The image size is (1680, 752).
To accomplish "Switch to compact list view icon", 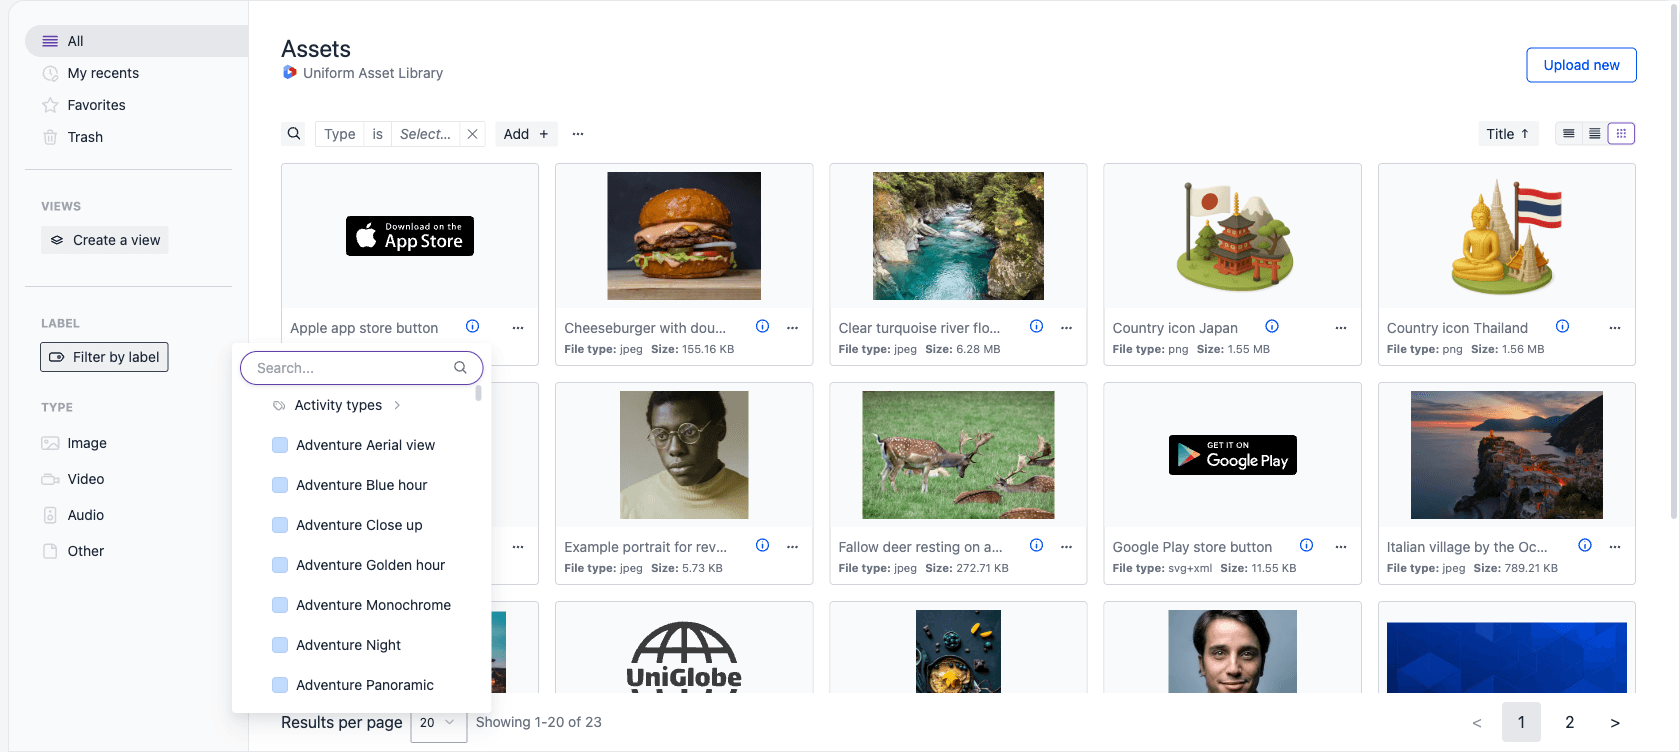I will pyautogui.click(x=1569, y=134).
